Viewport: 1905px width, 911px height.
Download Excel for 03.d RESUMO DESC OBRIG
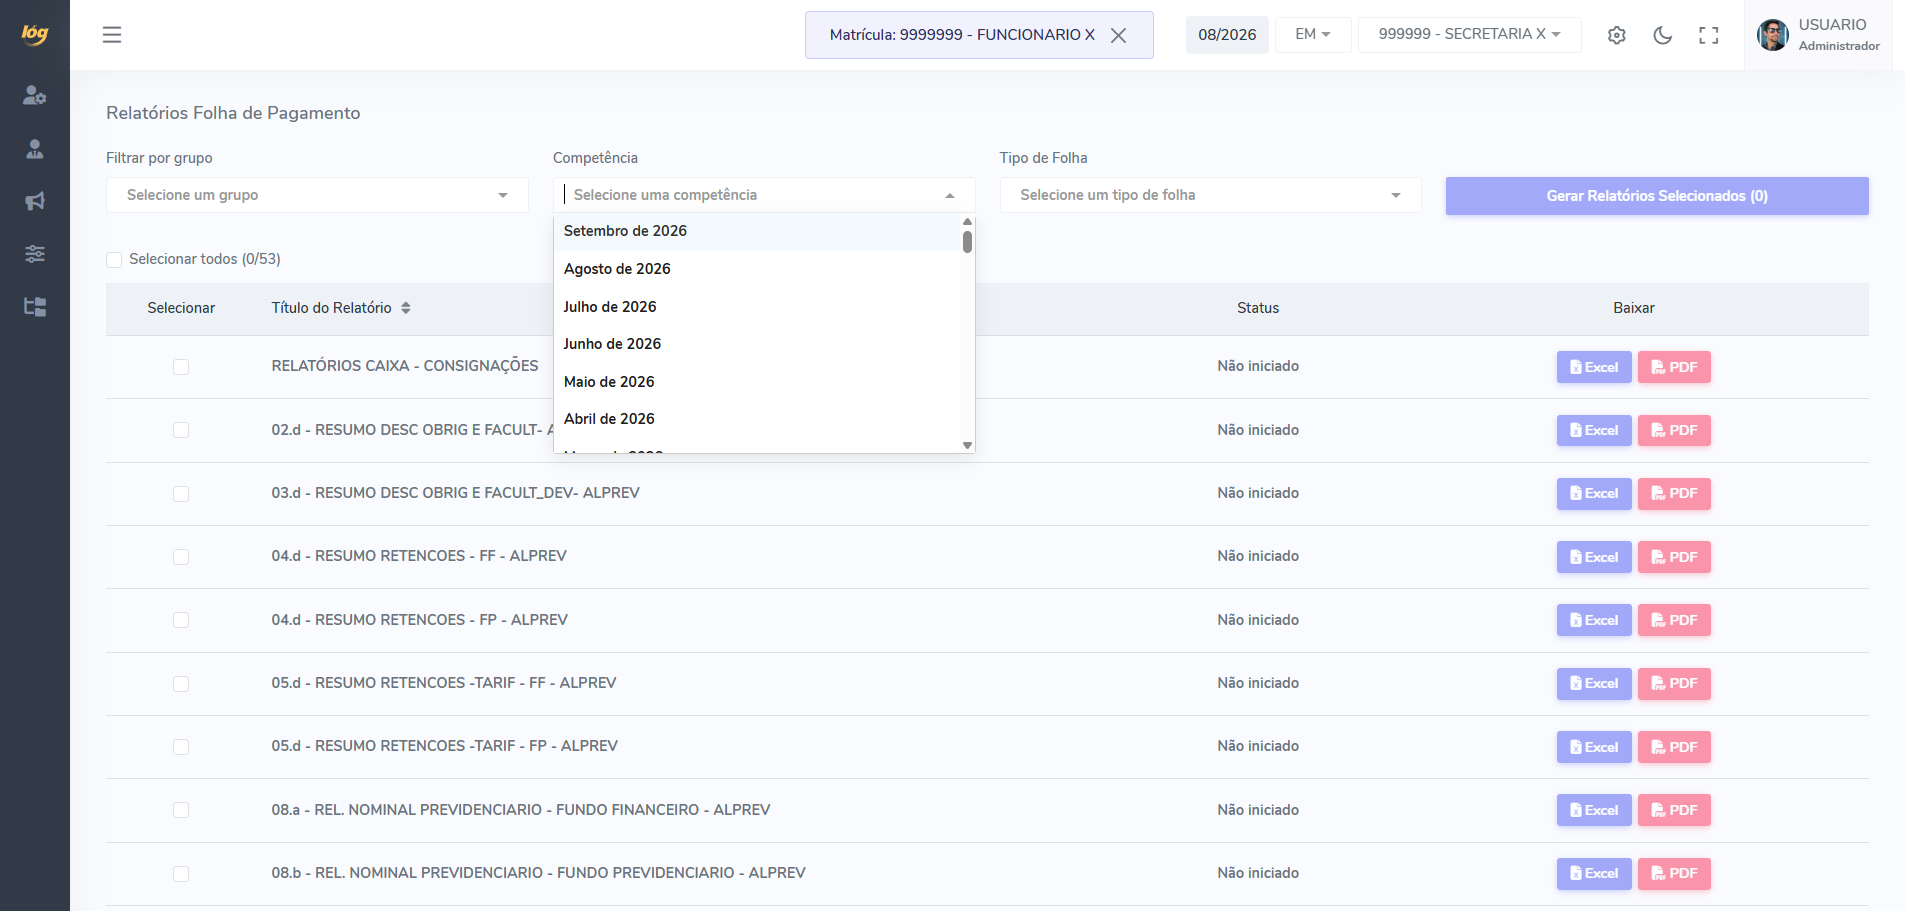pos(1594,494)
